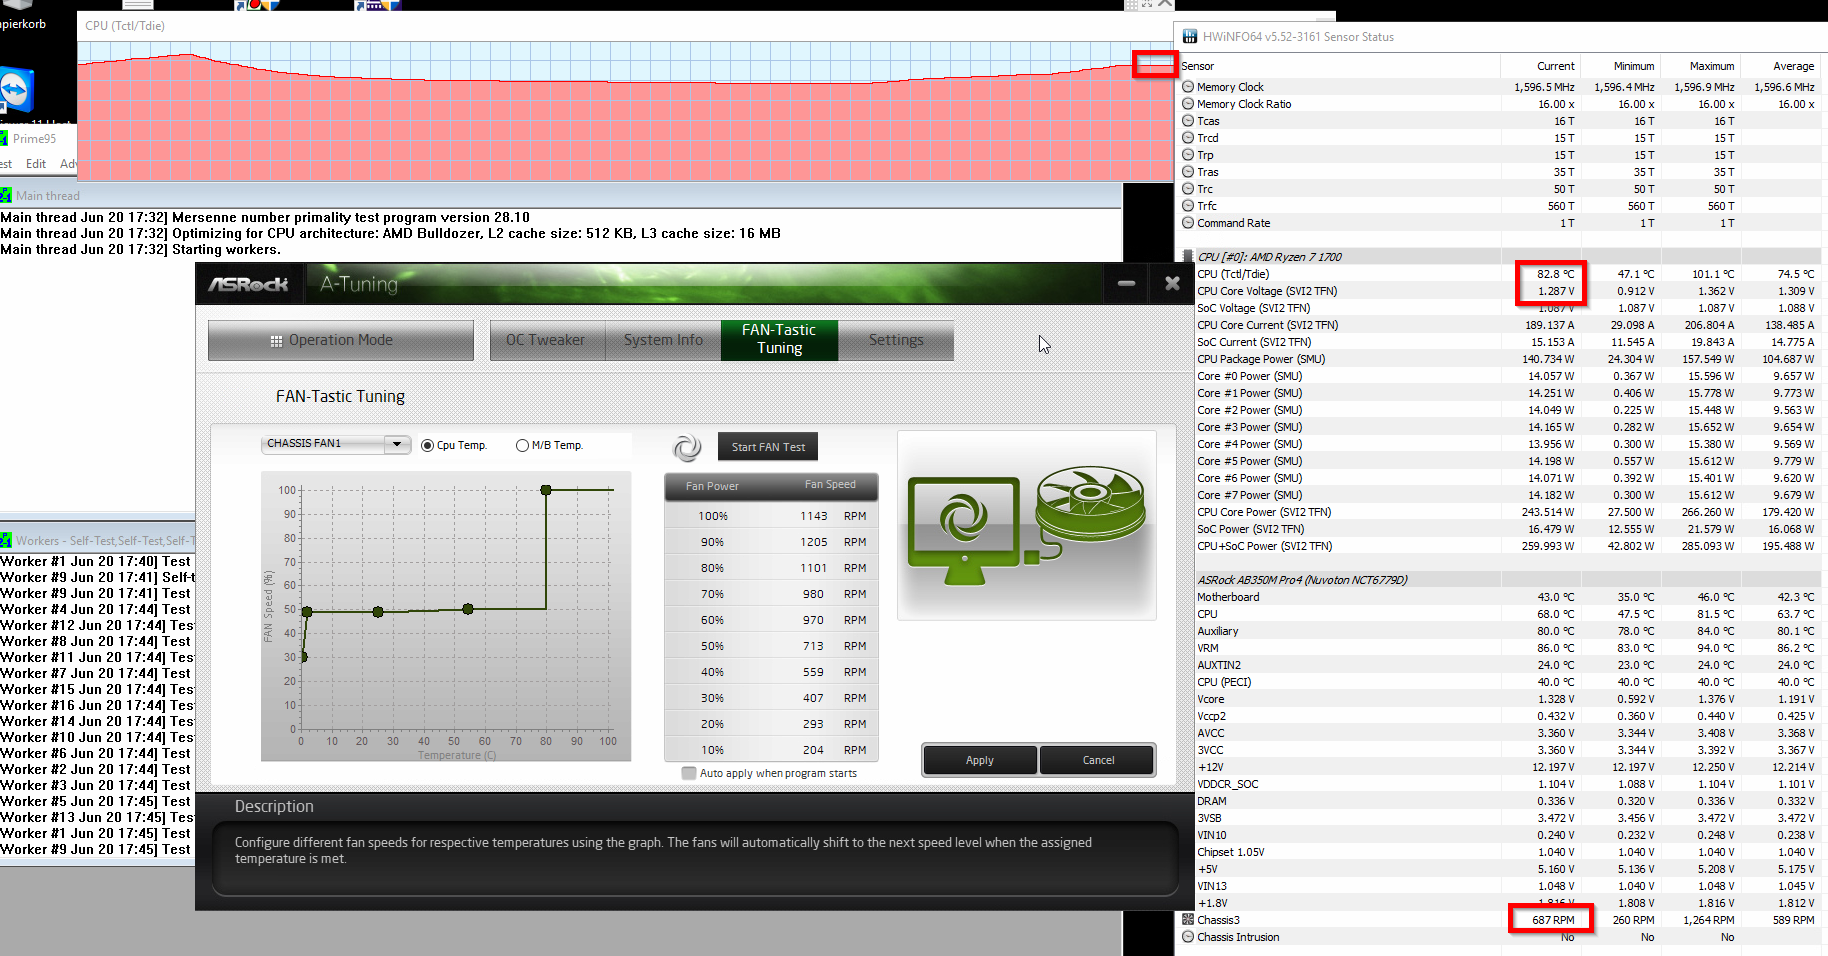This screenshot has height=956, width=1828.
Task: Click the CPU (Tctl/Tdie) graph title
Action: pos(125,26)
